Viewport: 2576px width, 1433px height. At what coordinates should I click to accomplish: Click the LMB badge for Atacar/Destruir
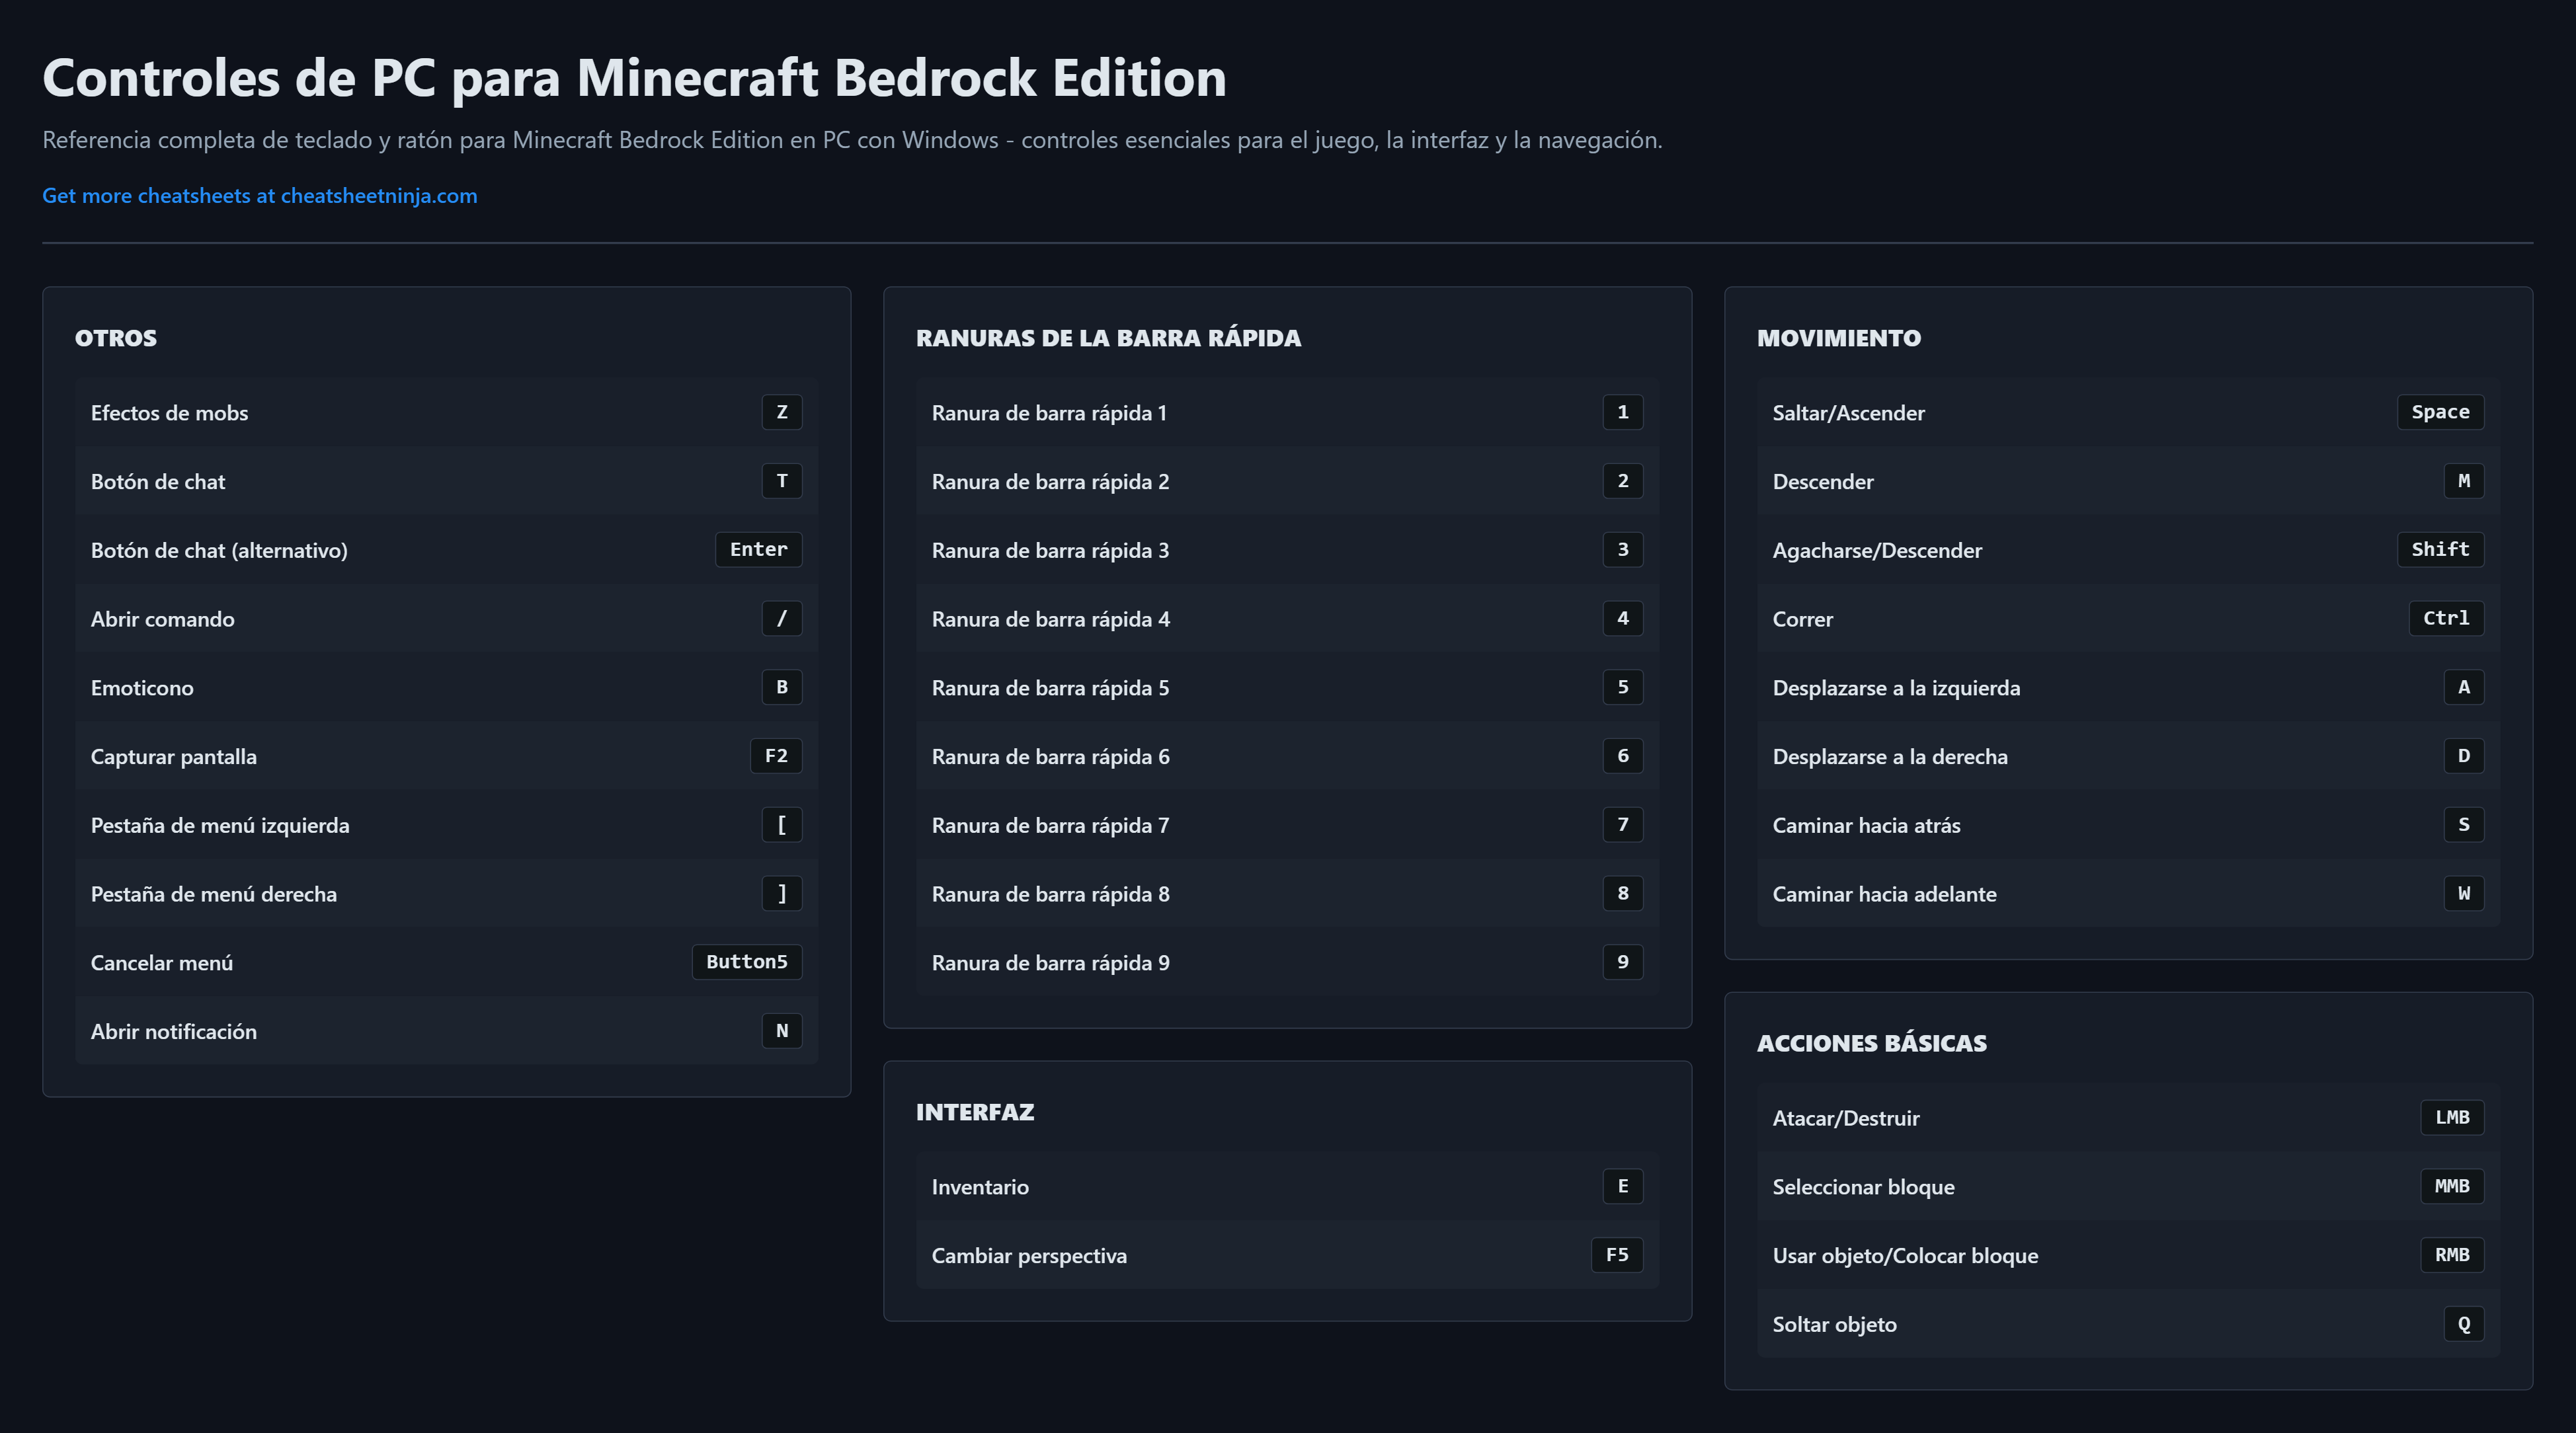tap(2451, 1117)
